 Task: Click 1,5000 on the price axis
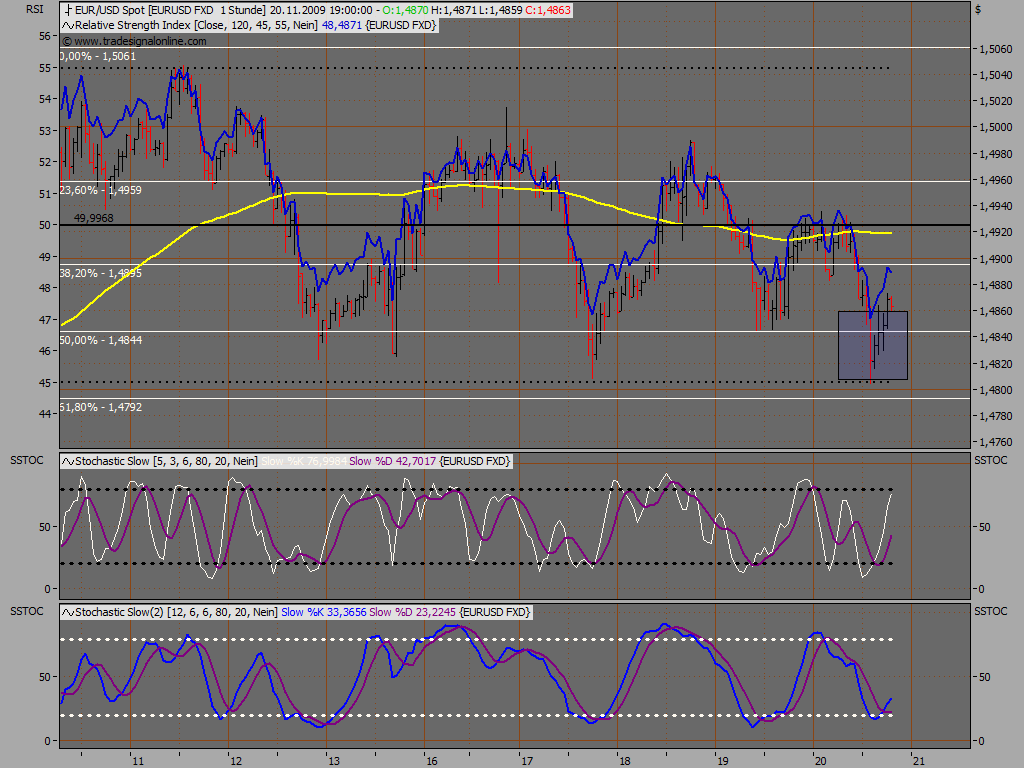996,127
